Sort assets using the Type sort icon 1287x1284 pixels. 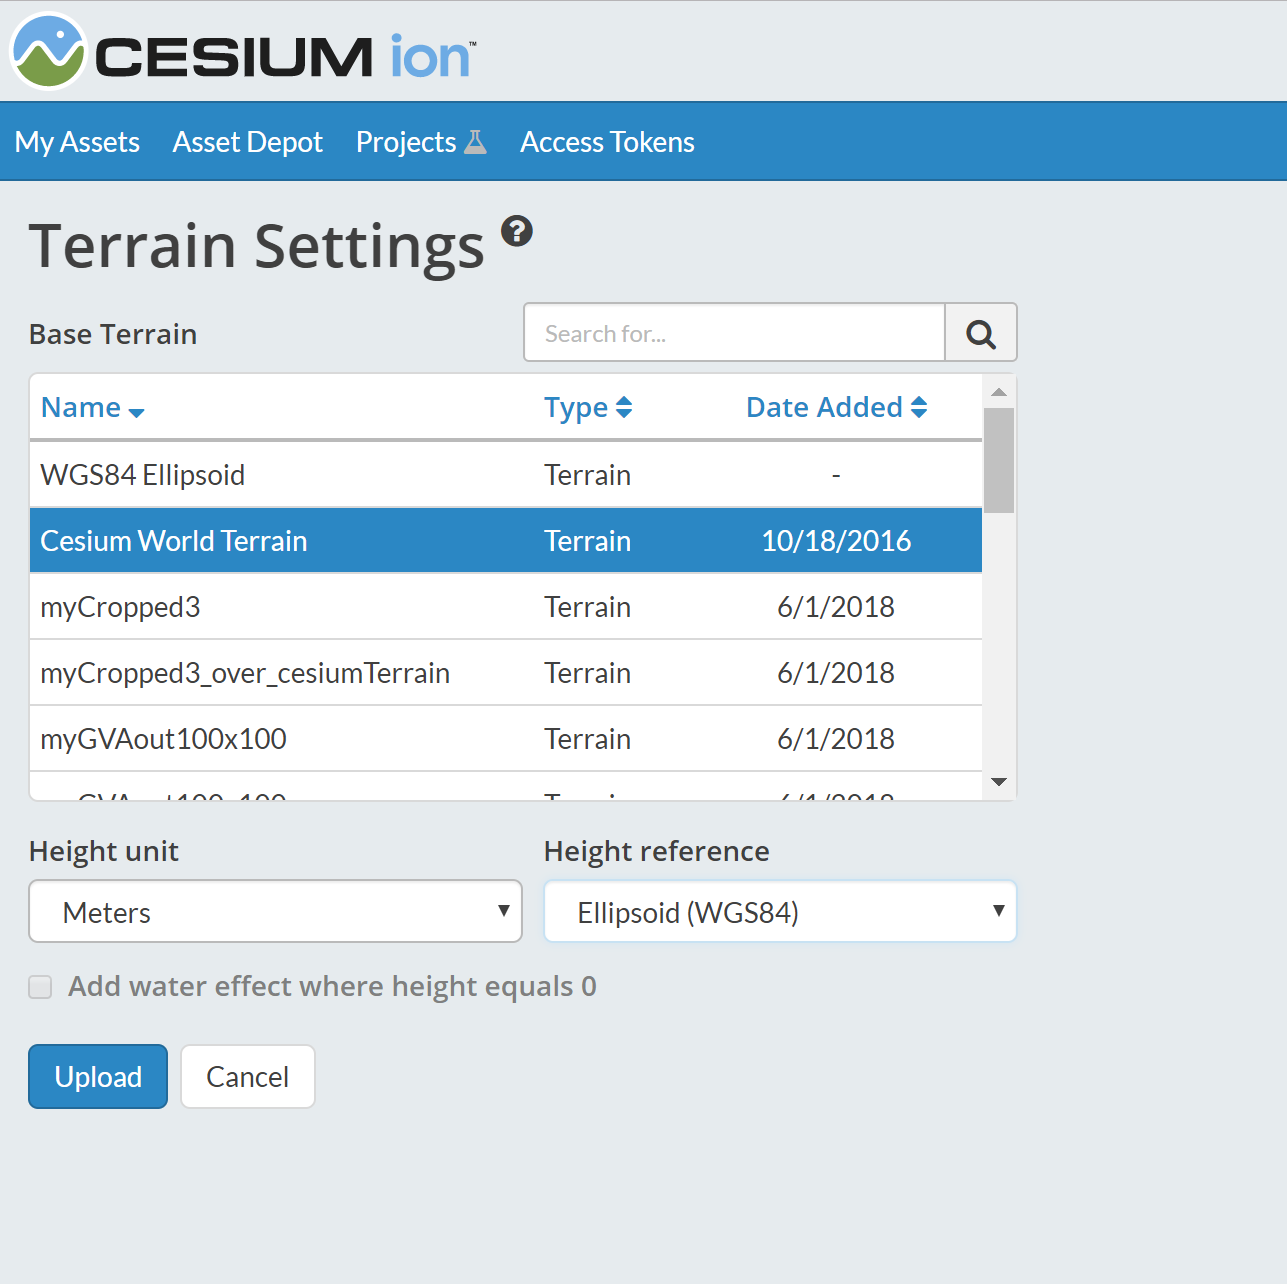[x=624, y=407]
